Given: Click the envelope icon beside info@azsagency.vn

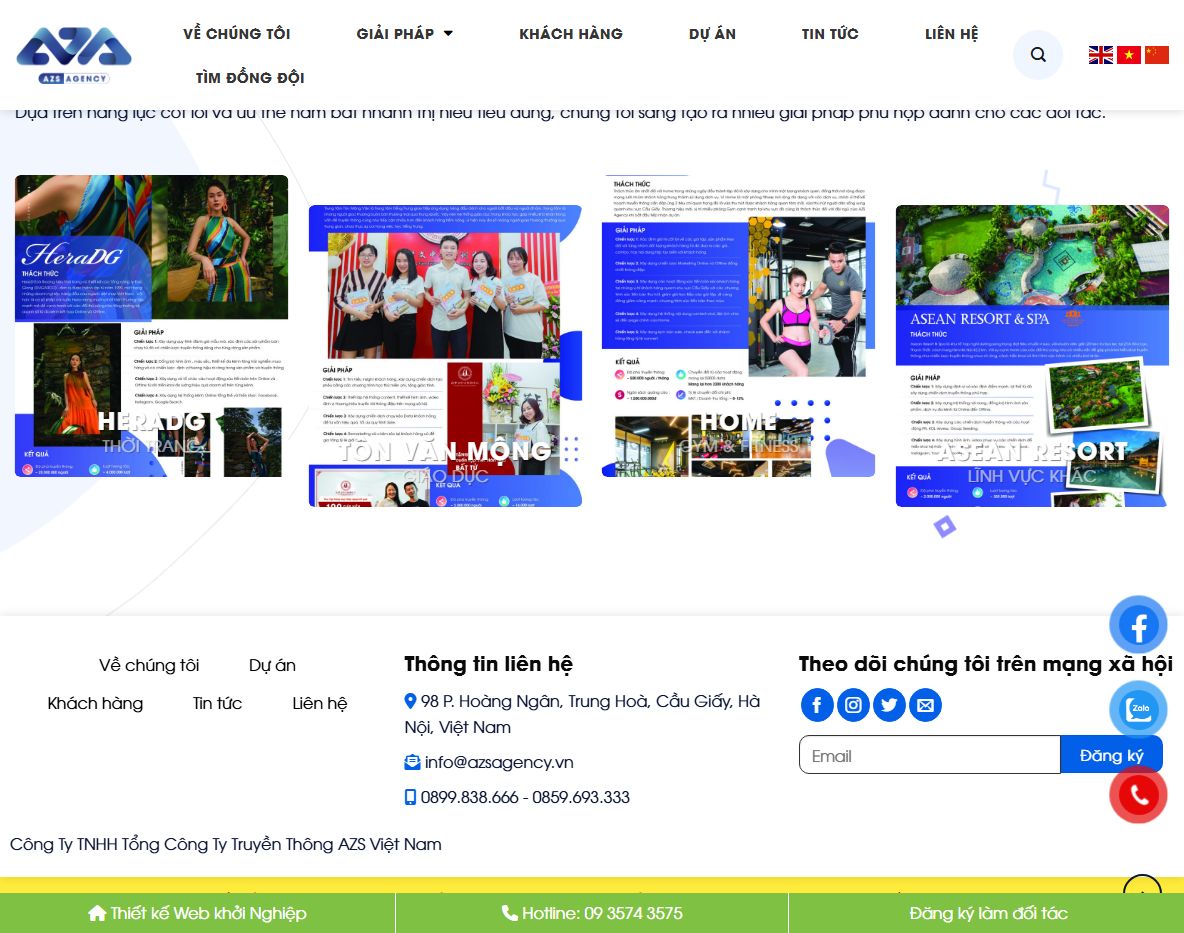Looking at the screenshot, I should [x=412, y=762].
